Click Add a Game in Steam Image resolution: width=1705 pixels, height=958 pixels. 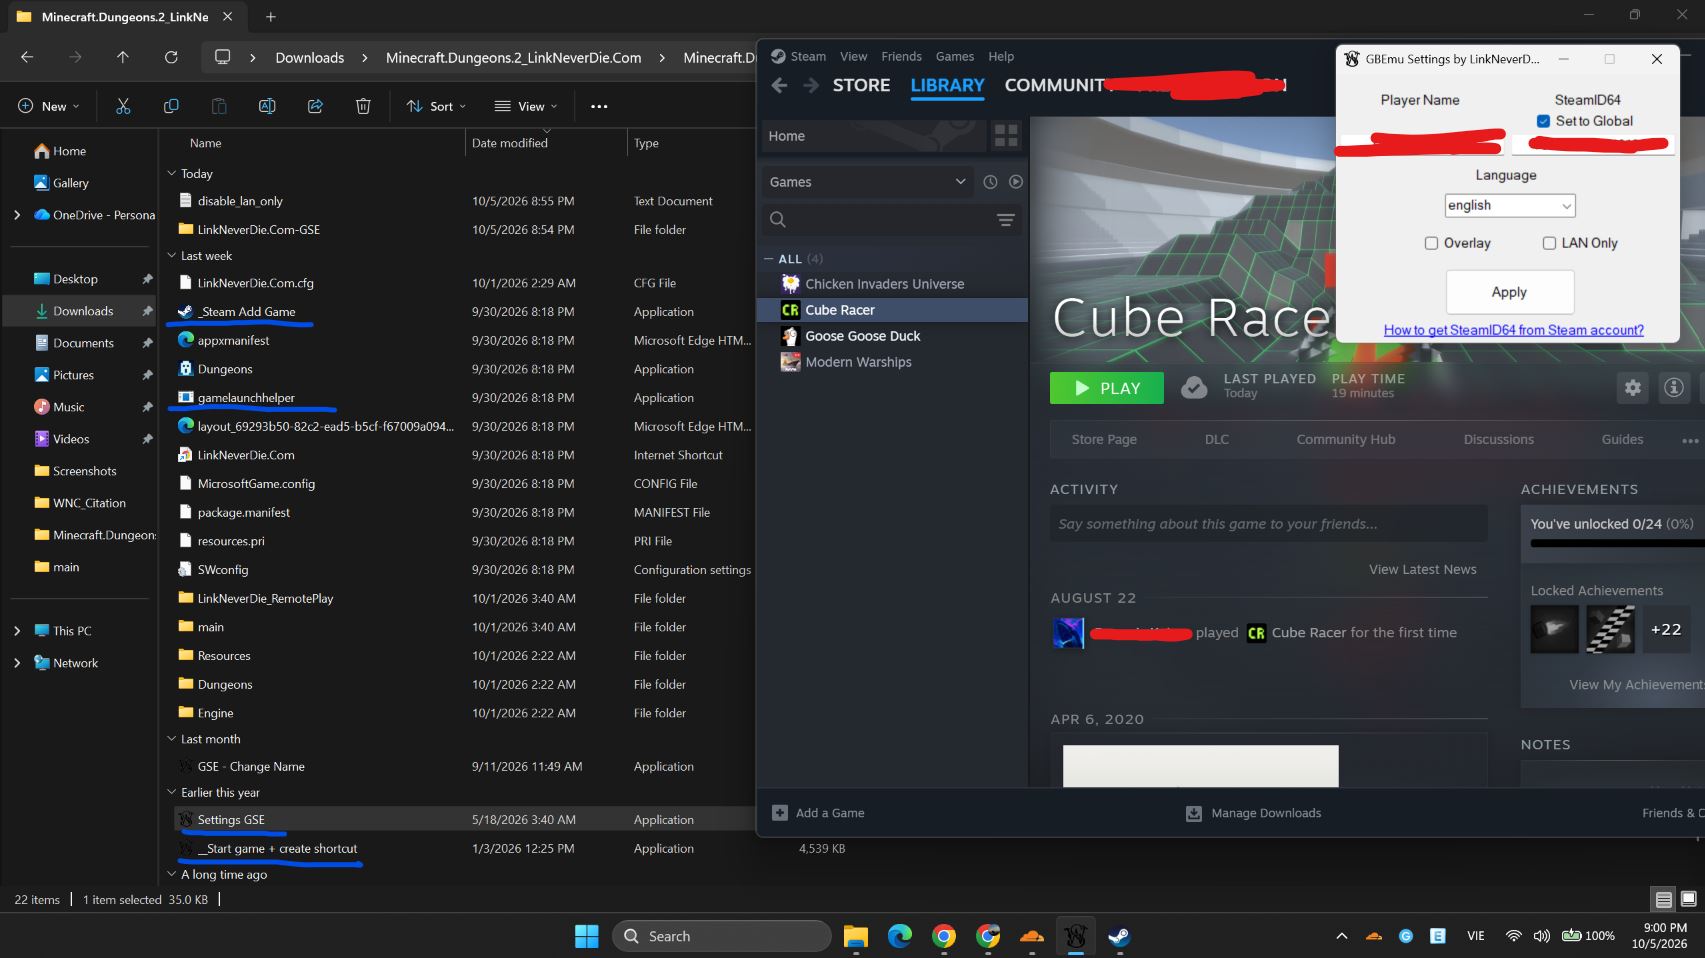pos(818,813)
